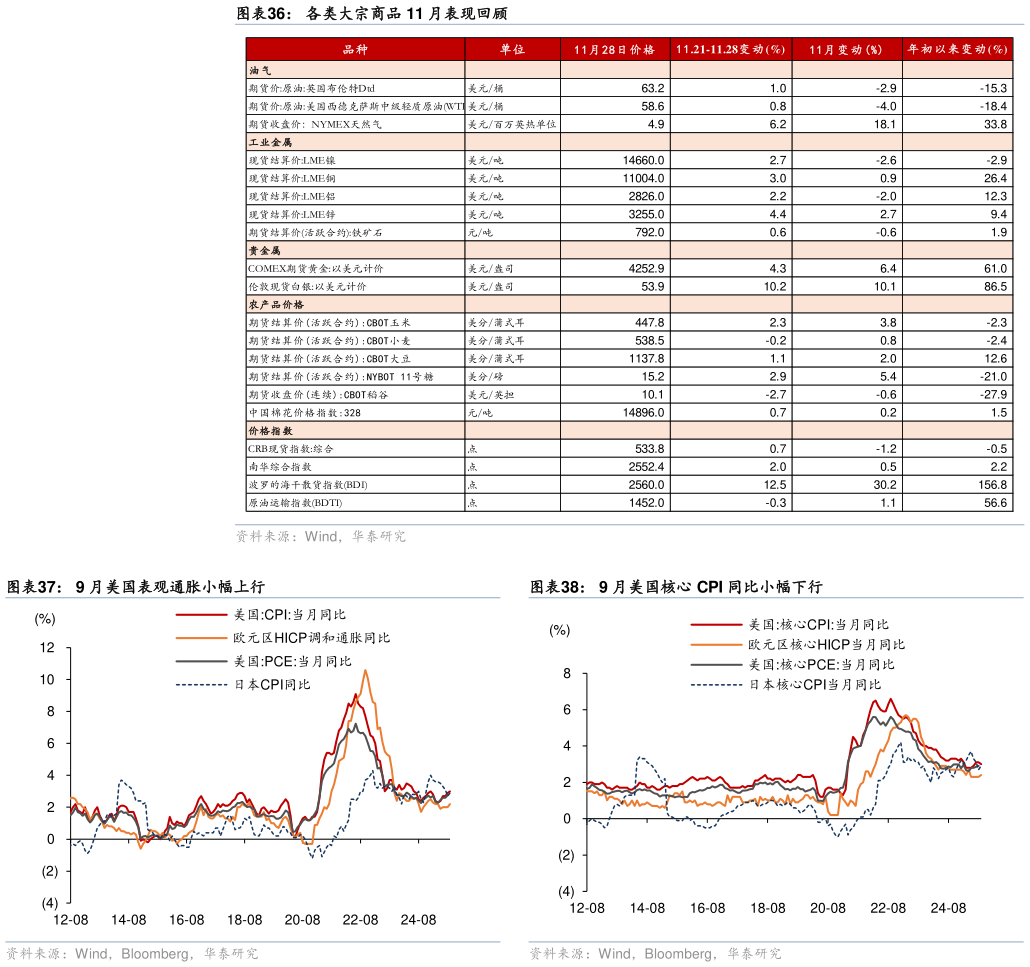The height and width of the screenshot is (967, 1030).
Task: Click the COMEX gold price value 4252.9
Action: (x=646, y=269)
